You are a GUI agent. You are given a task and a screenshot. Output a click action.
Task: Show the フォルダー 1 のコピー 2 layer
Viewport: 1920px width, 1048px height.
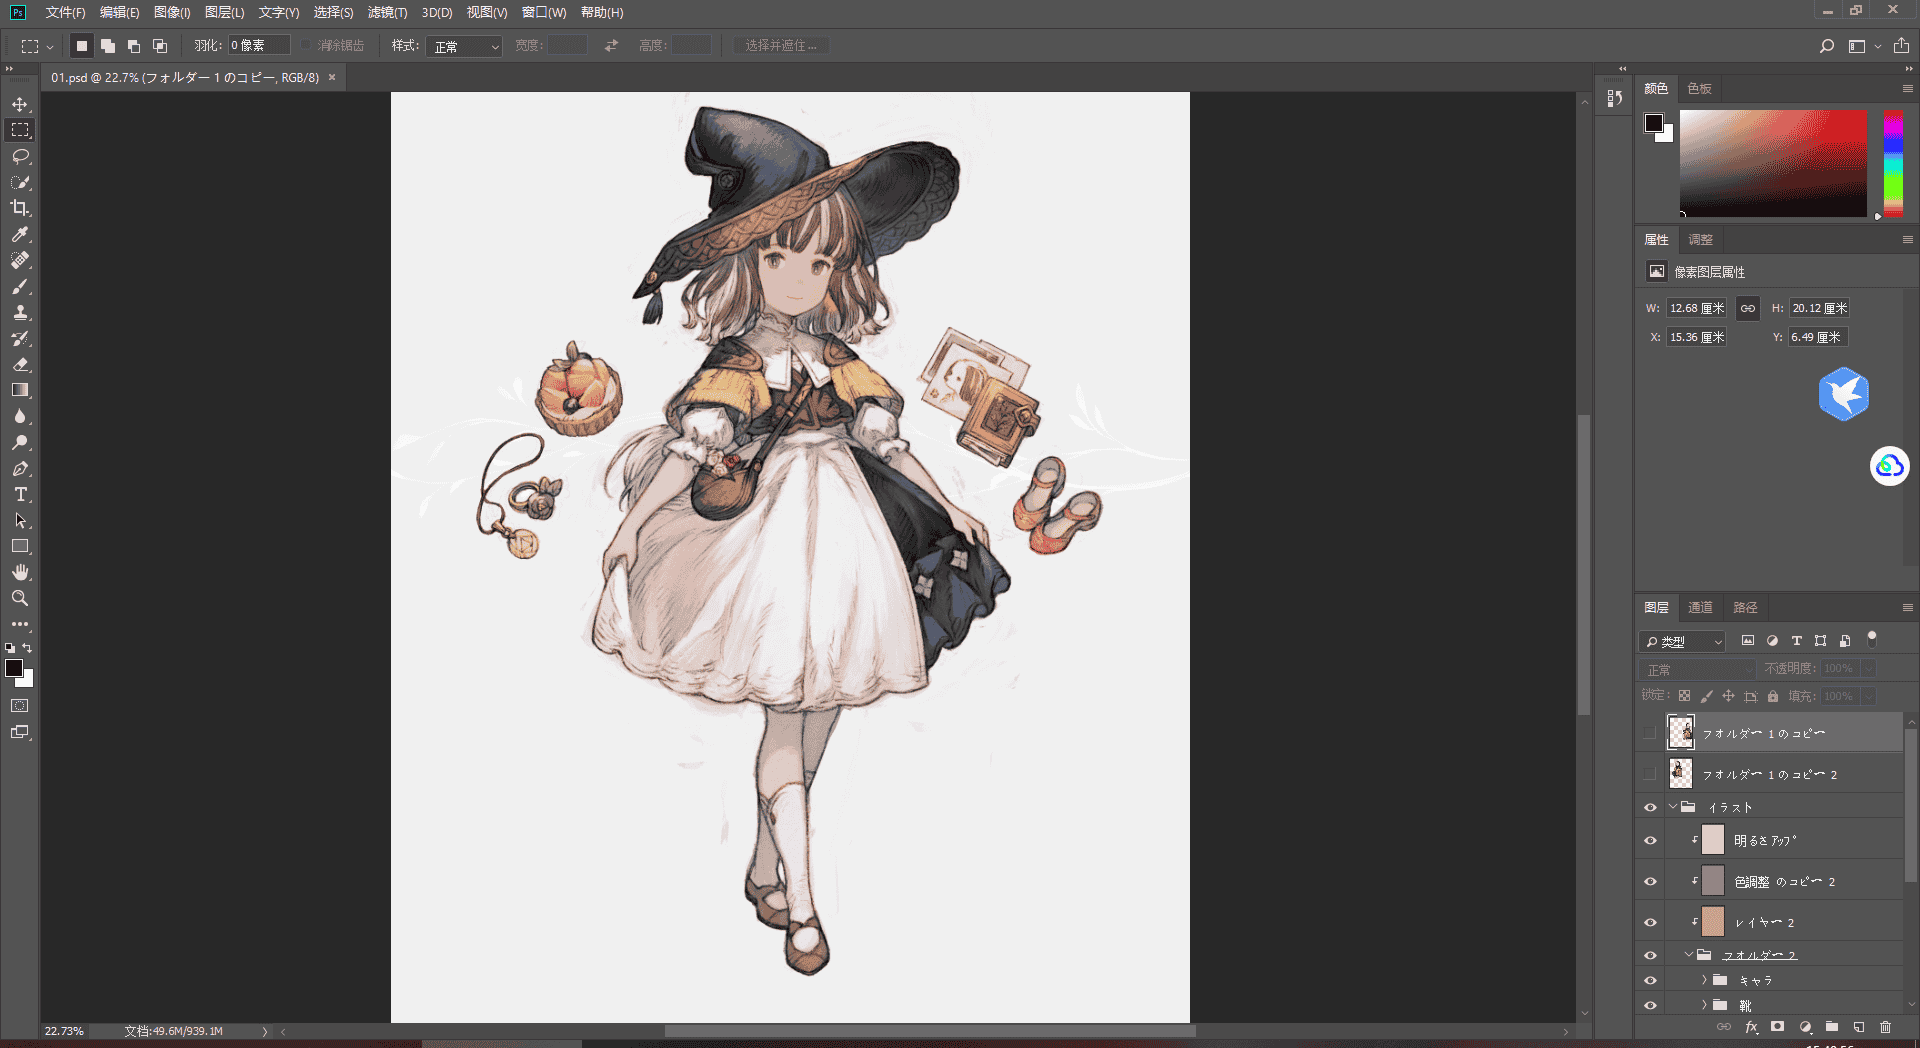(1650, 774)
